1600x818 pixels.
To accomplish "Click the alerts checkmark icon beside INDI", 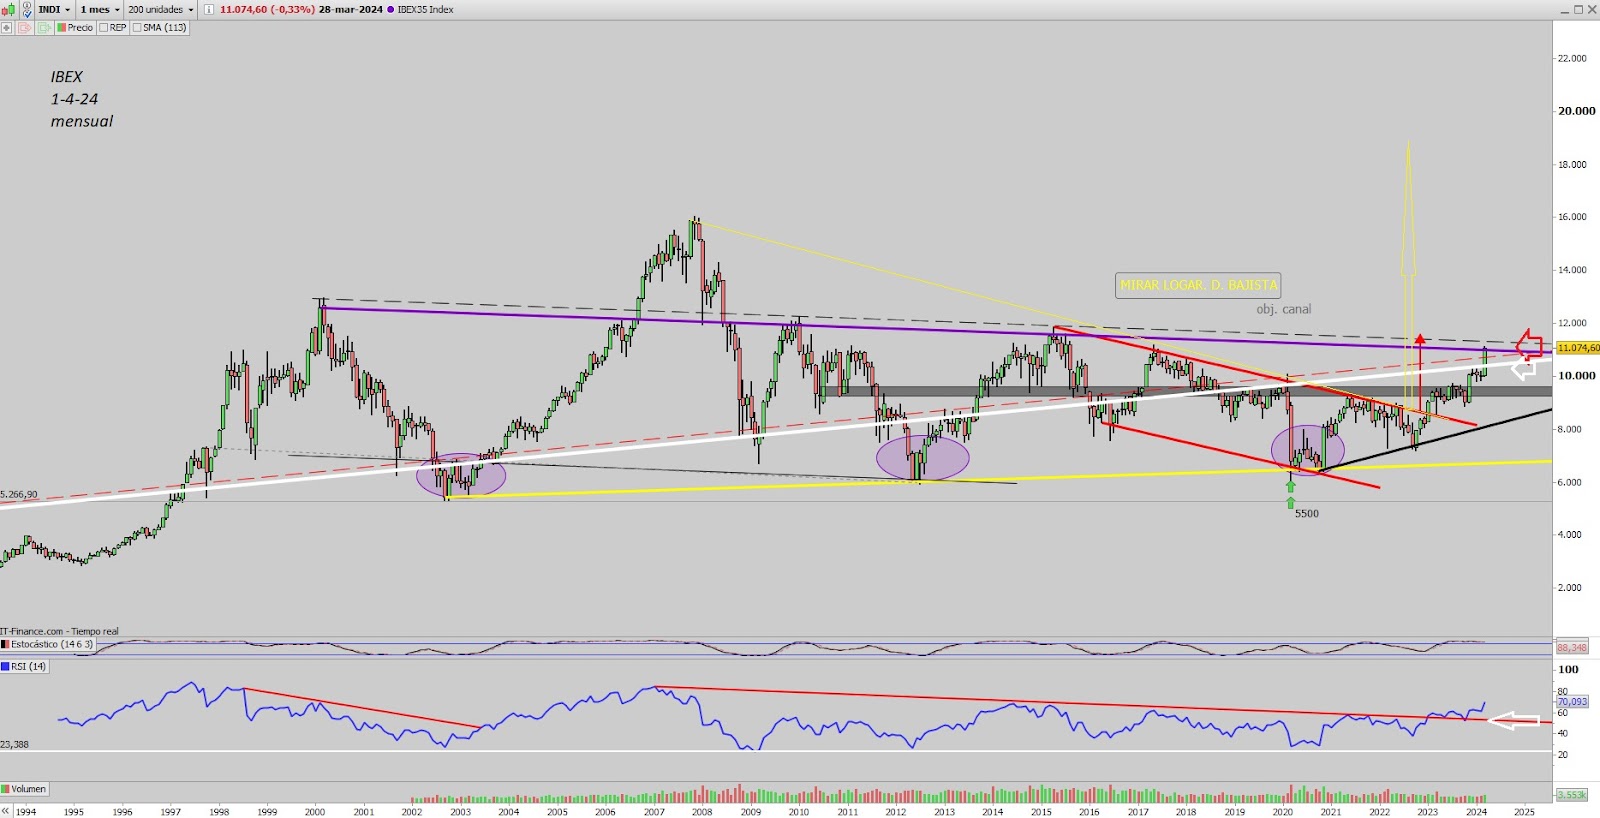I will (x=27, y=10).
